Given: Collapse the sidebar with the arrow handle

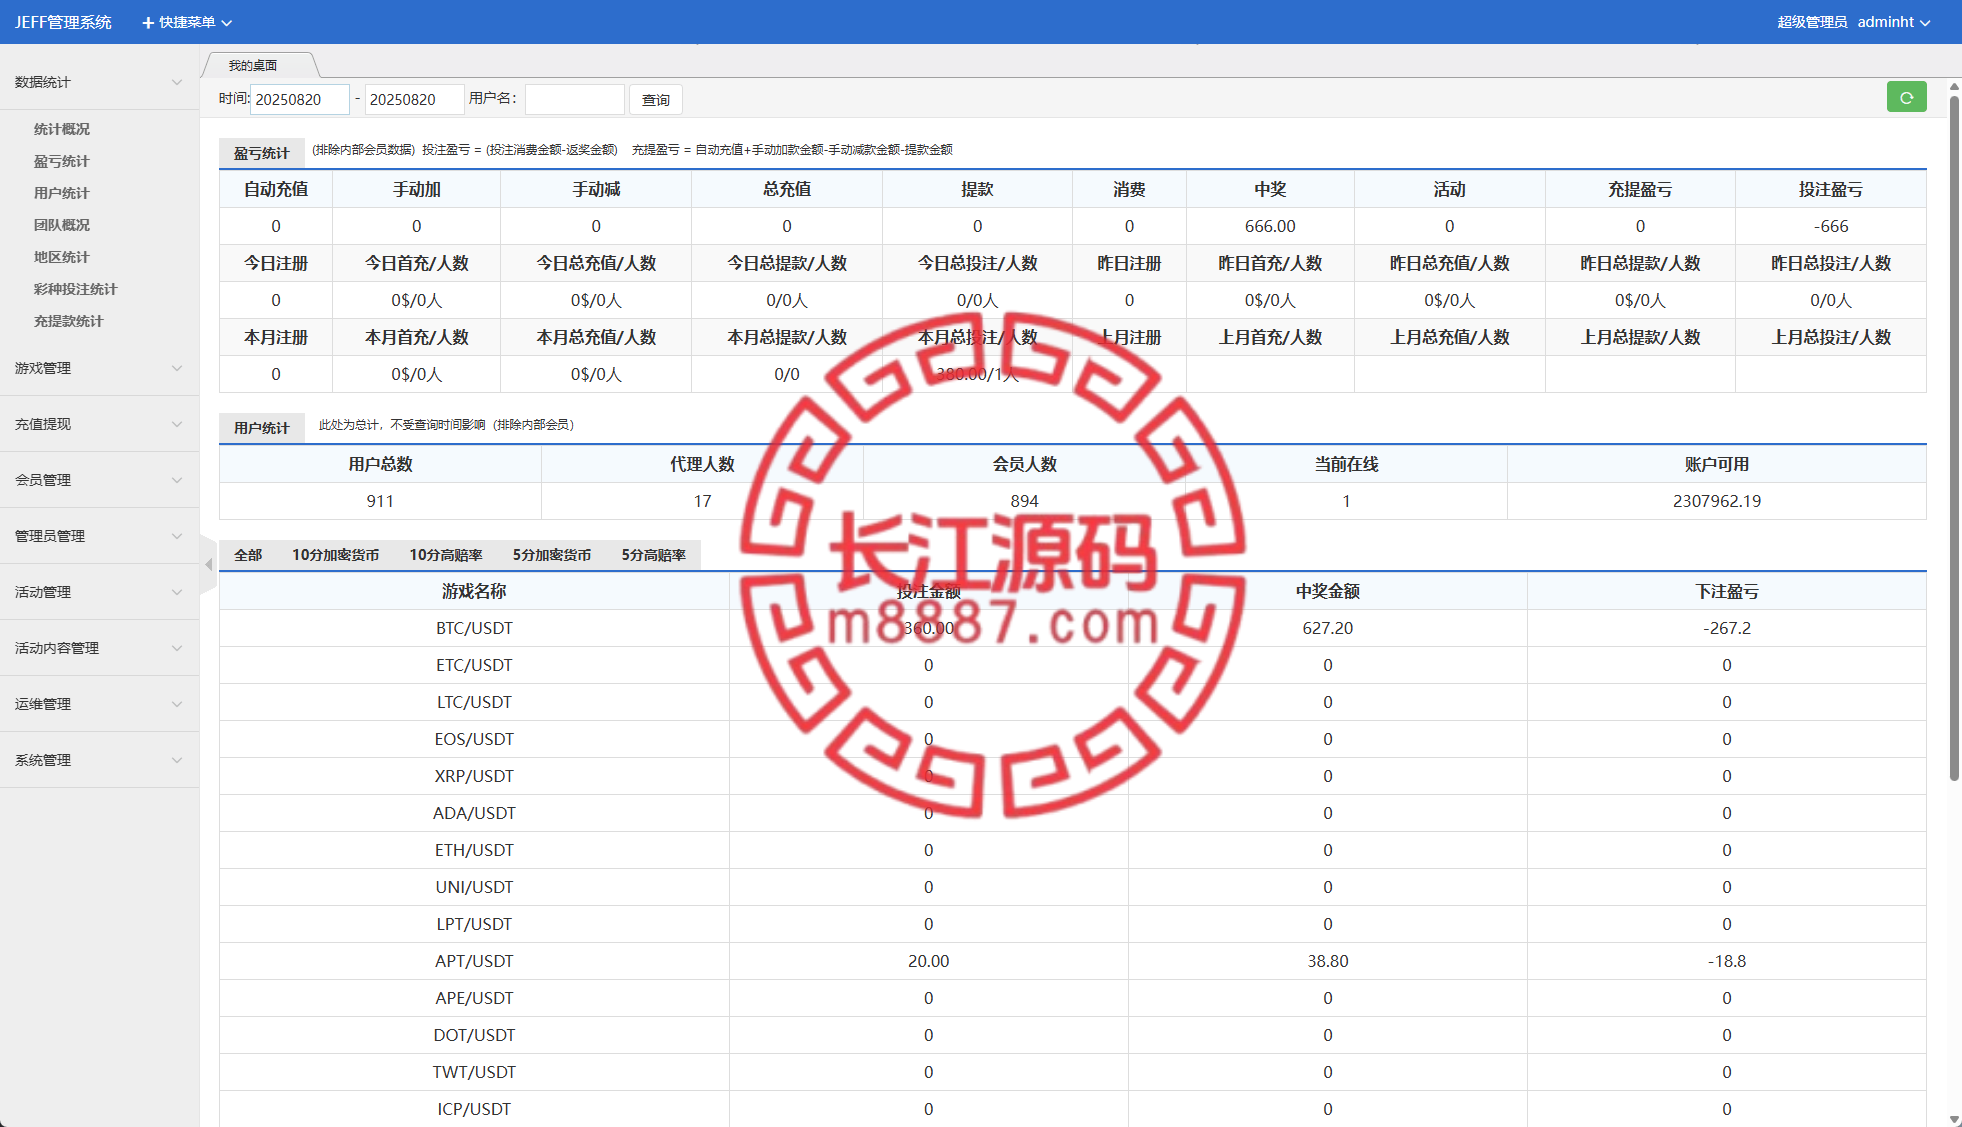Looking at the screenshot, I should click(209, 565).
